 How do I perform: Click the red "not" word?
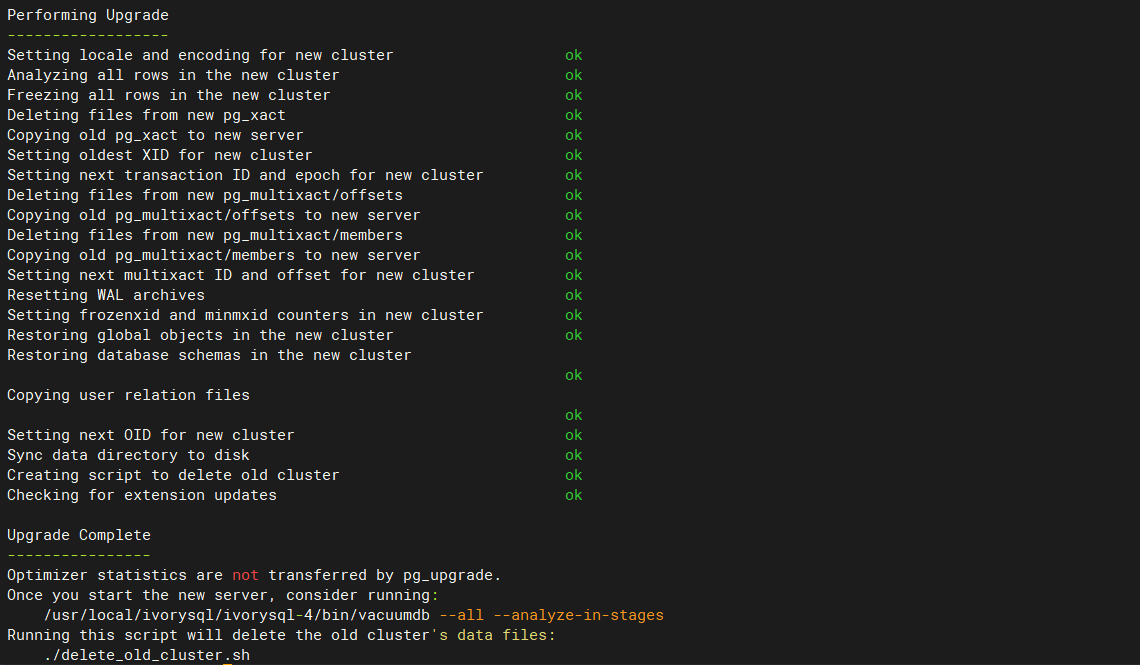[245, 575]
